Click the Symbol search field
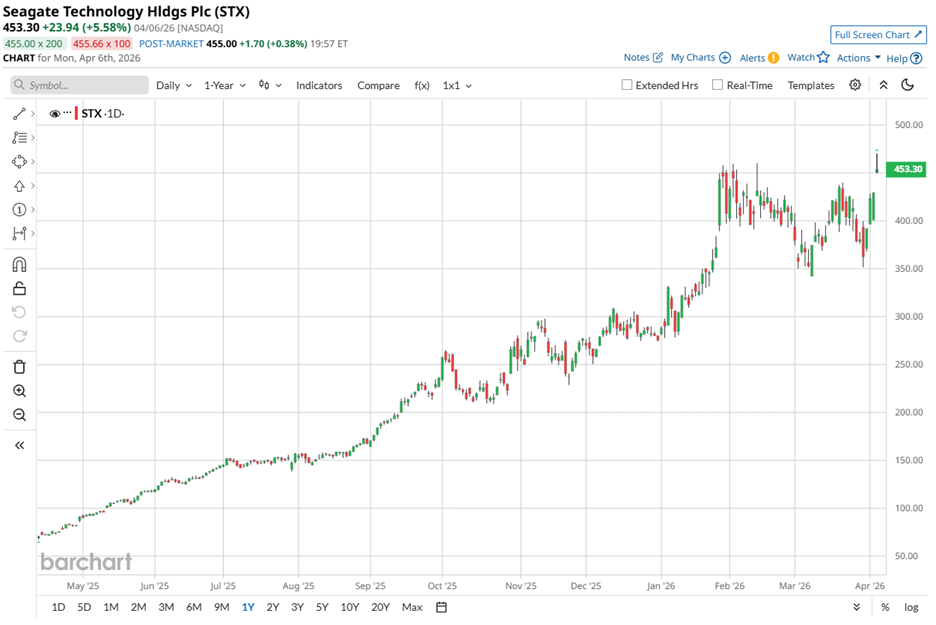The width and height of the screenshot is (936, 625). [x=80, y=86]
